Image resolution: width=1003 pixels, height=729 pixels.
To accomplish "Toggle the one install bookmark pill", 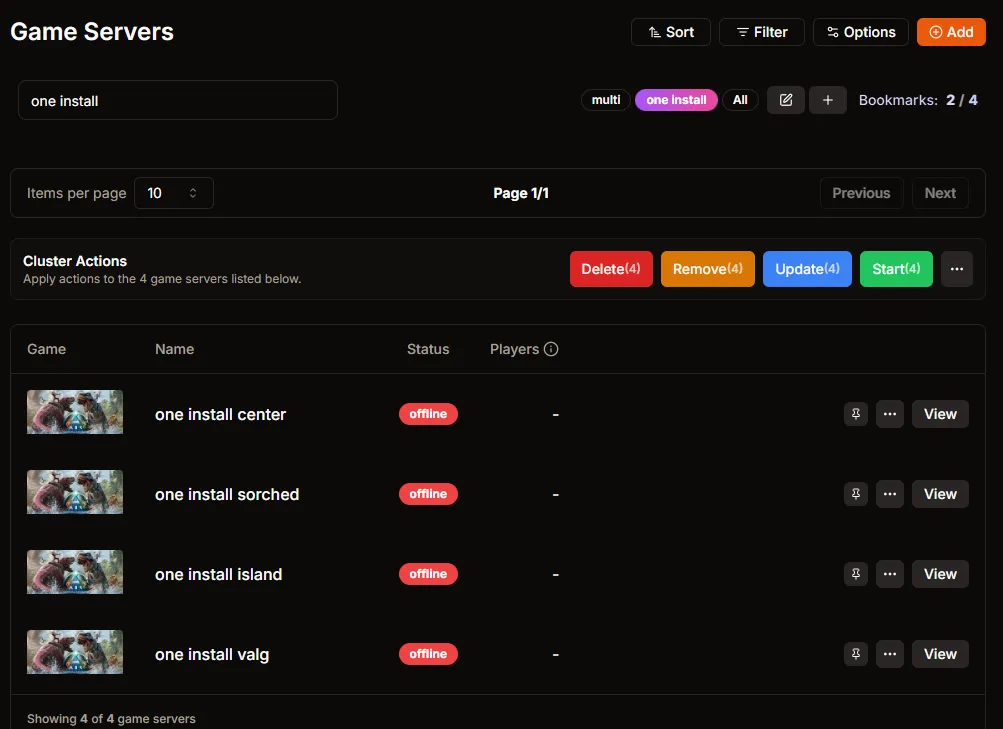I will coord(676,99).
